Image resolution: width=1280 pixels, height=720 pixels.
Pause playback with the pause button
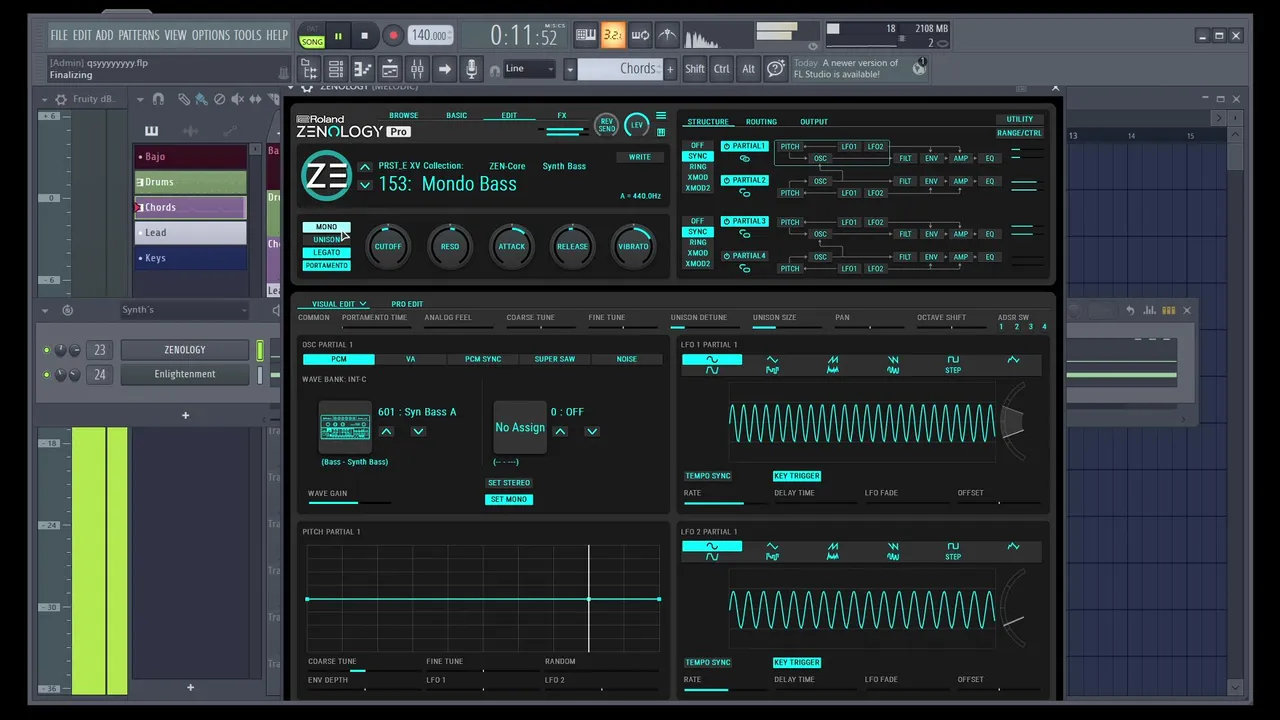pyautogui.click(x=338, y=36)
